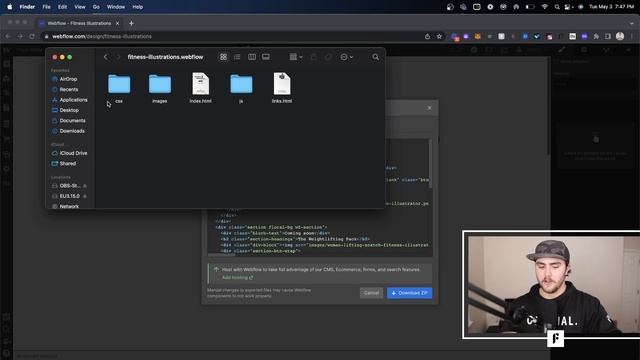The image size is (640, 360).
Task: Click the battery status icon
Action: coord(530,7)
